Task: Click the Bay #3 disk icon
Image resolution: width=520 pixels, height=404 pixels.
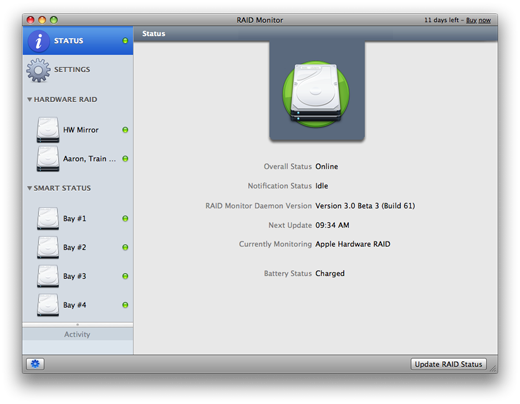Action: pyautogui.click(x=48, y=276)
